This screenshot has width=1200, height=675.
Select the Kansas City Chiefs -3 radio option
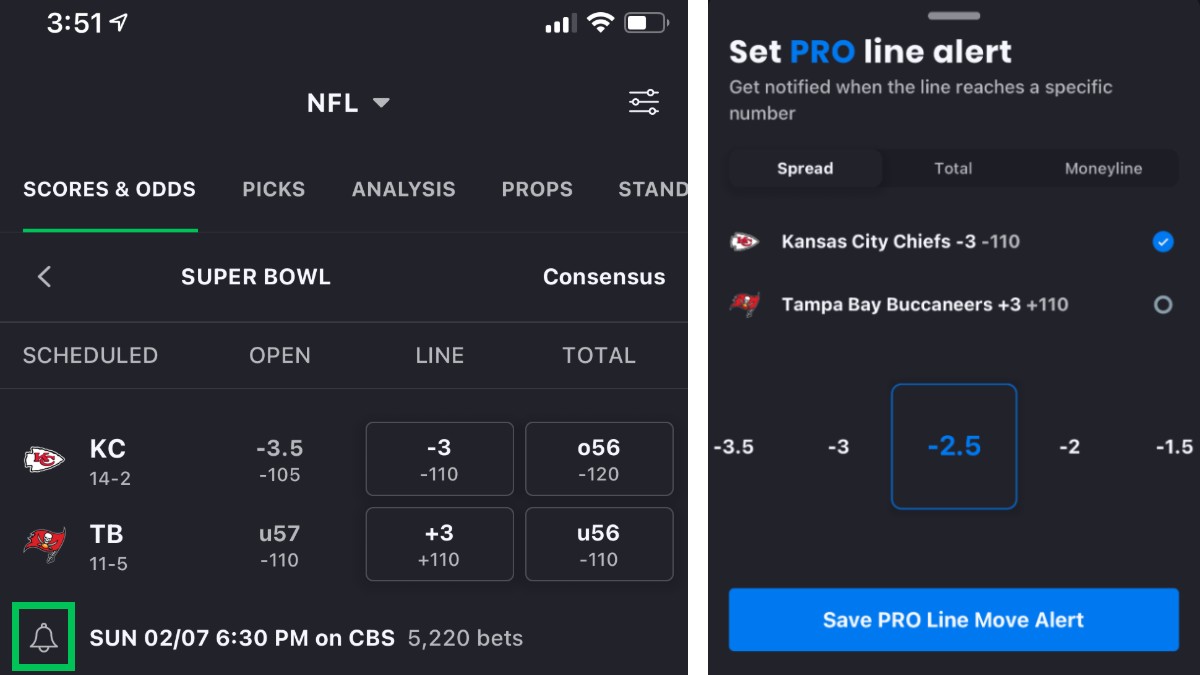tap(1162, 241)
